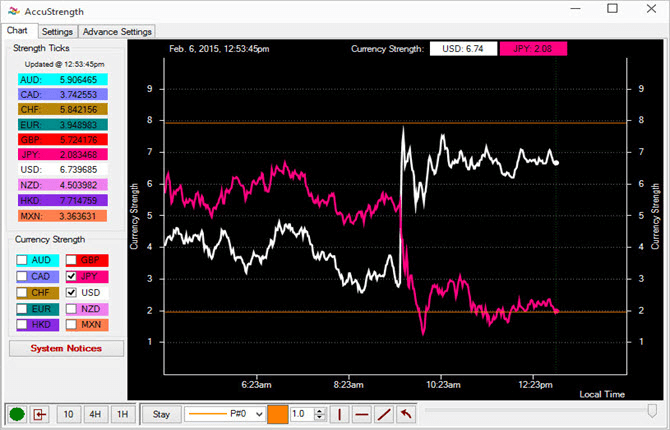Click the CHF 5.842156 strength tick
670x430 pixels.
63,109
